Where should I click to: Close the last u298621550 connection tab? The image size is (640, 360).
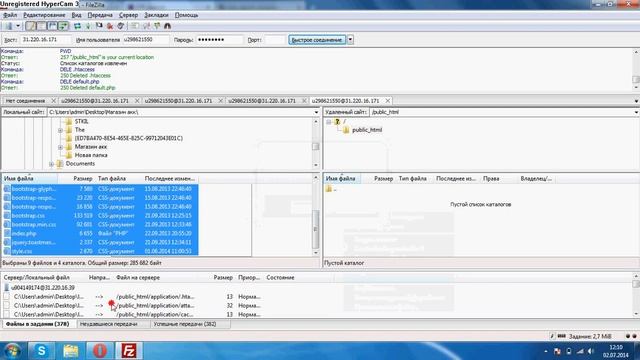click(x=387, y=100)
